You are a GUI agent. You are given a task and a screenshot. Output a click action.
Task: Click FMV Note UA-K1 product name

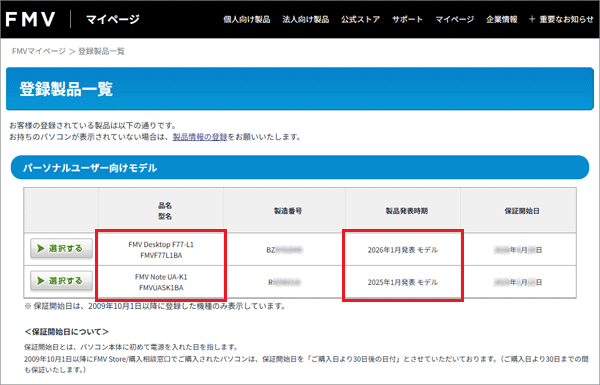click(161, 277)
